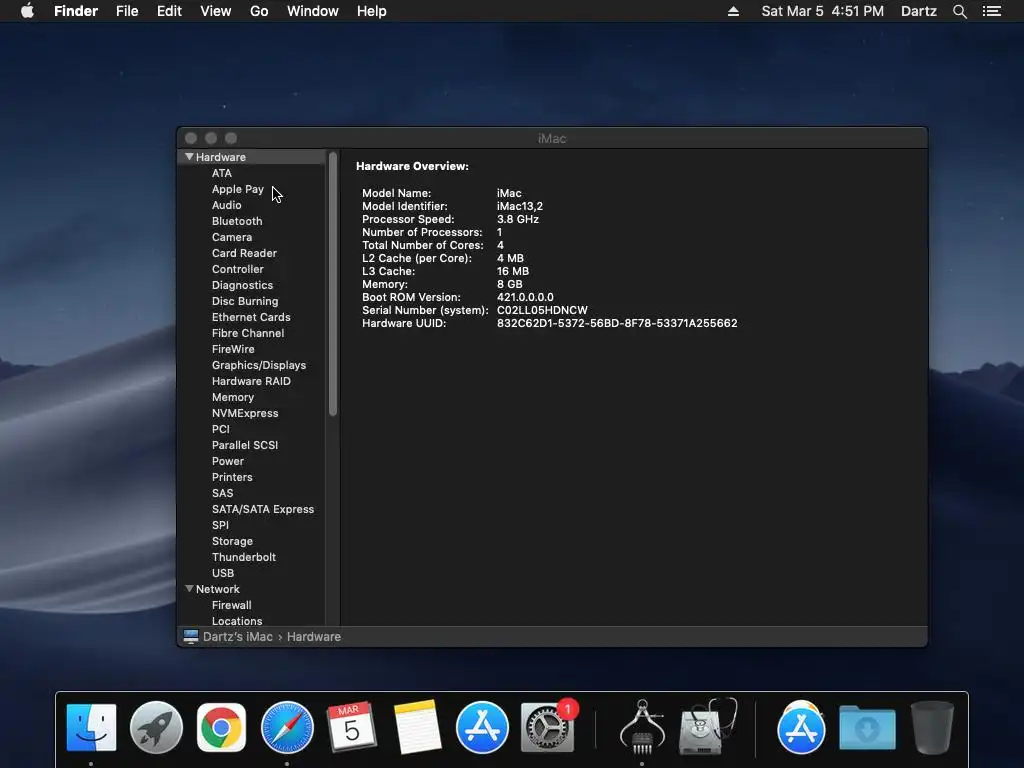Open the Trash in the Dock
The width and height of the screenshot is (1024, 768).
pyautogui.click(x=932, y=727)
